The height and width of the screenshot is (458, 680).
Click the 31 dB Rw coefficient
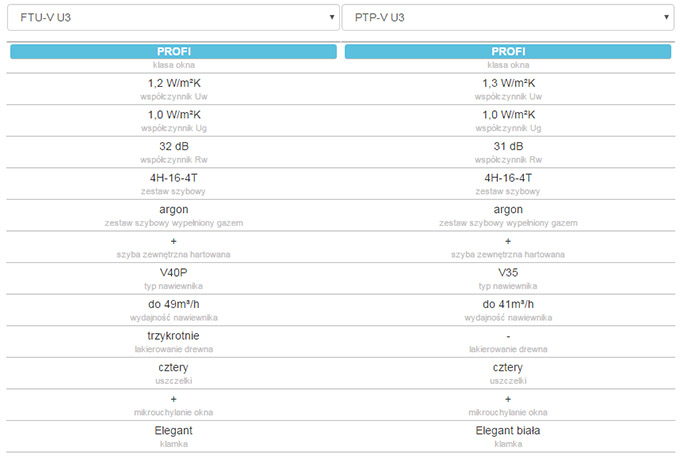pos(508,146)
